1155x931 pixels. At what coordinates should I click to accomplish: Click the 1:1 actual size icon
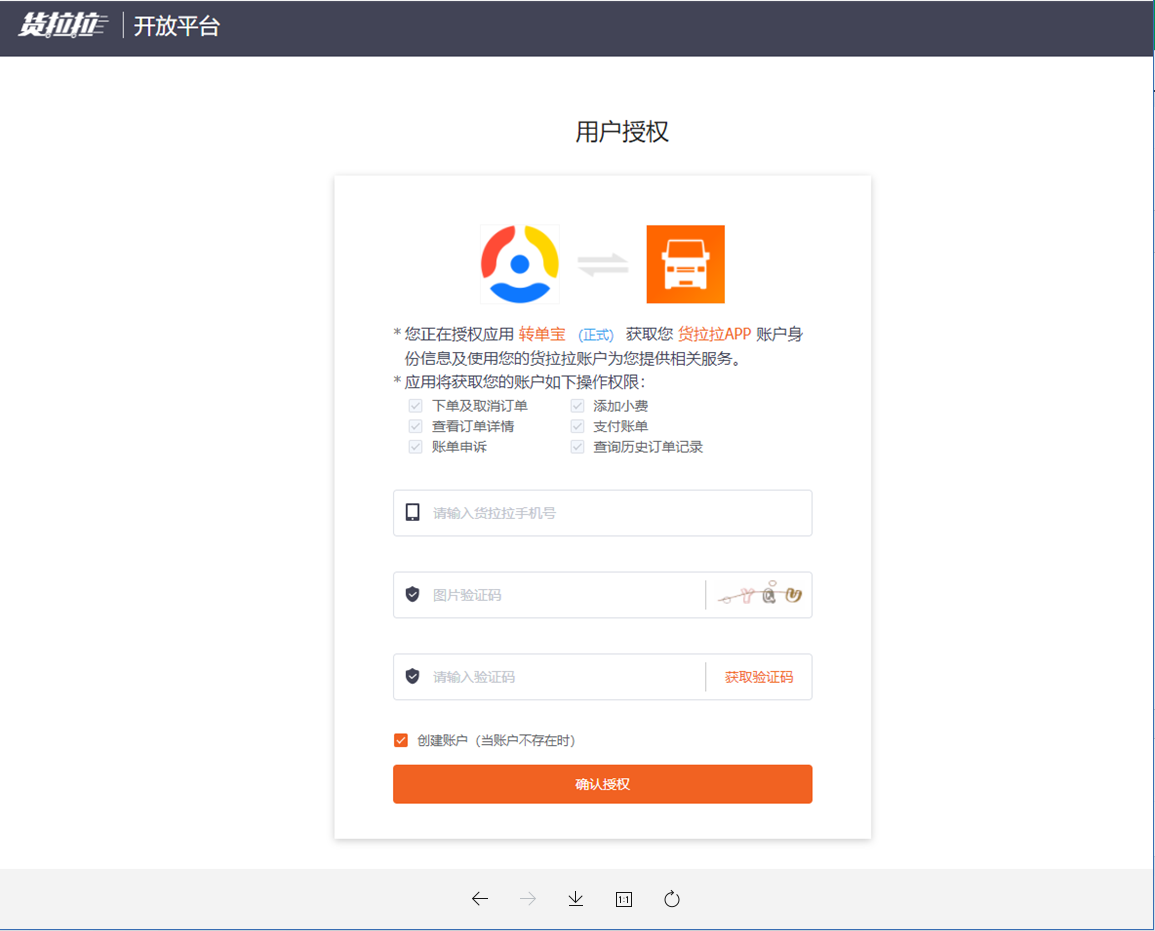[x=624, y=899]
